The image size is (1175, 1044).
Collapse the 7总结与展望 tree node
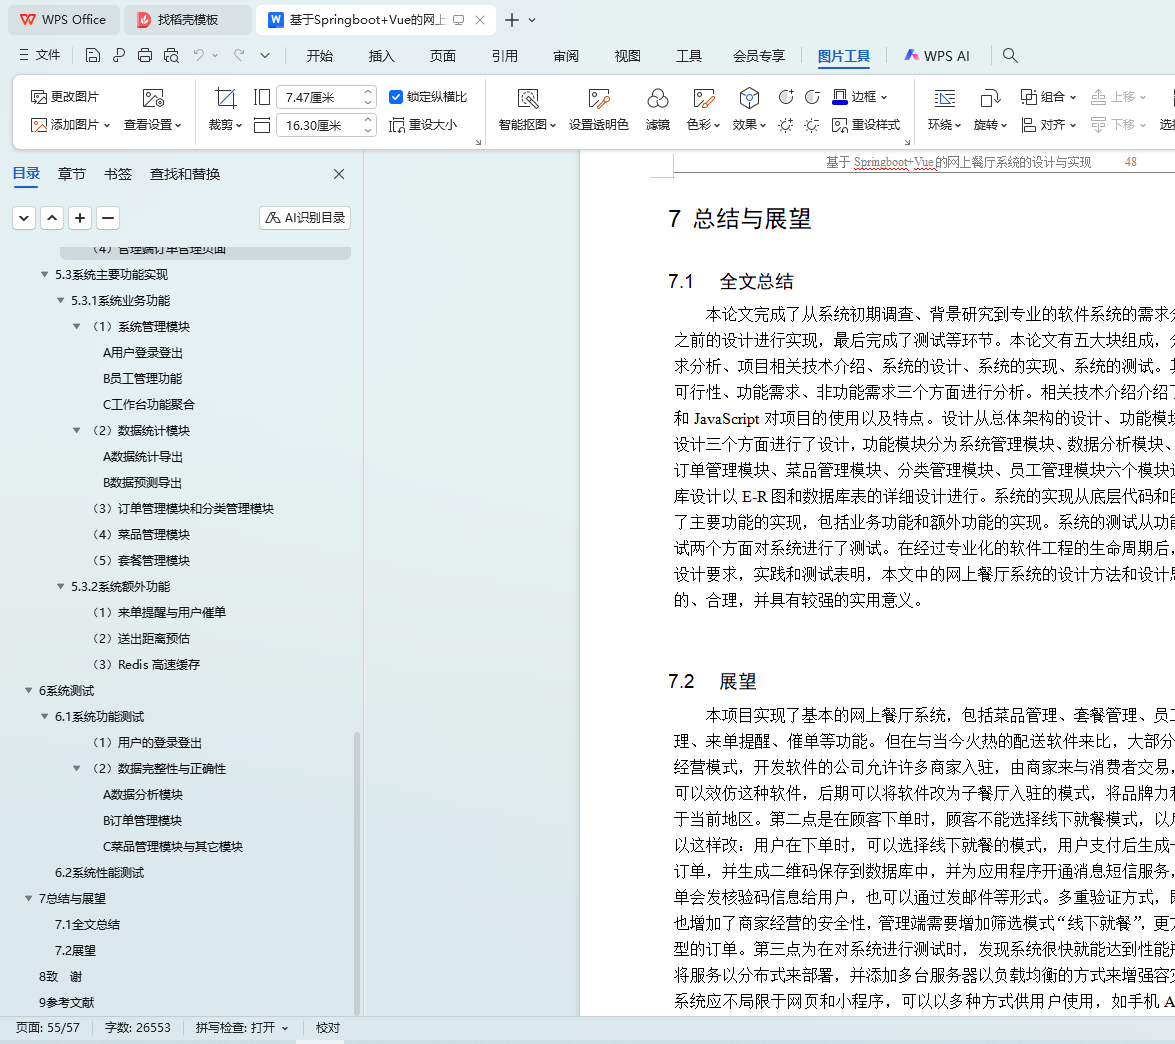click(28, 898)
